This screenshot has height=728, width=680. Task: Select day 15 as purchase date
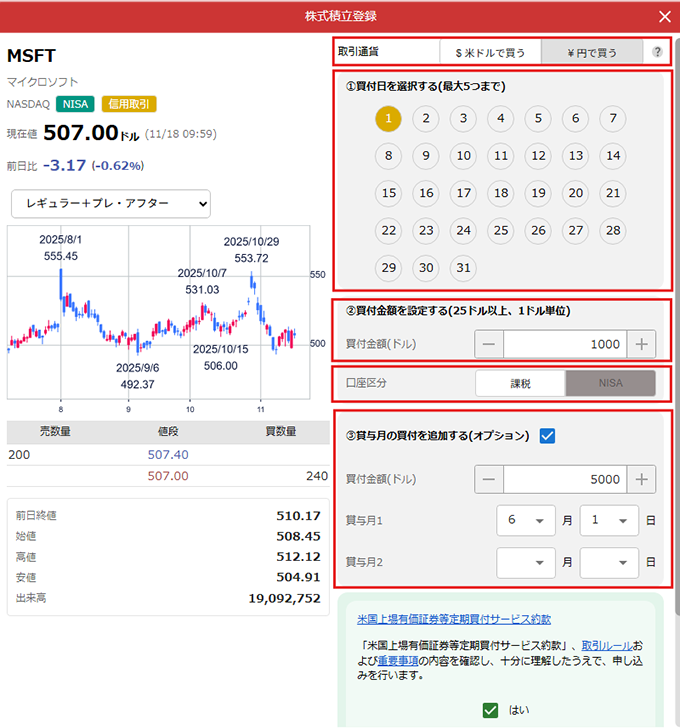(x=389, y=194)
